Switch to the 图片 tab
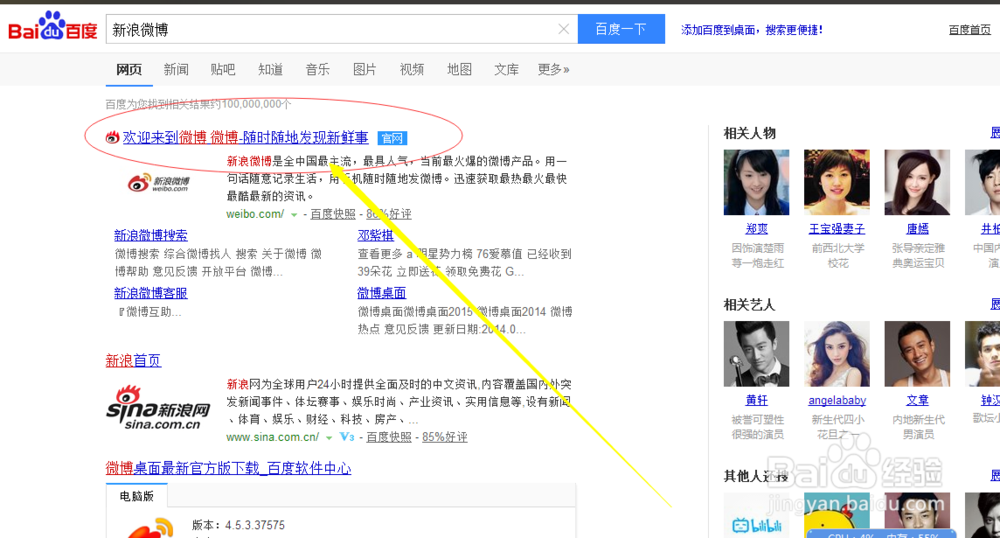 pos(365,69)
